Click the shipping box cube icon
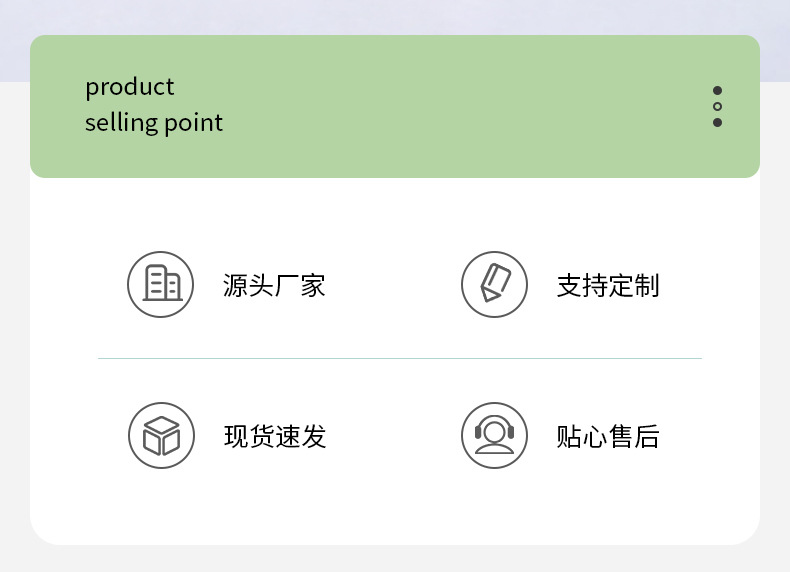Screen dimensions: 790x572 [160, 436]
